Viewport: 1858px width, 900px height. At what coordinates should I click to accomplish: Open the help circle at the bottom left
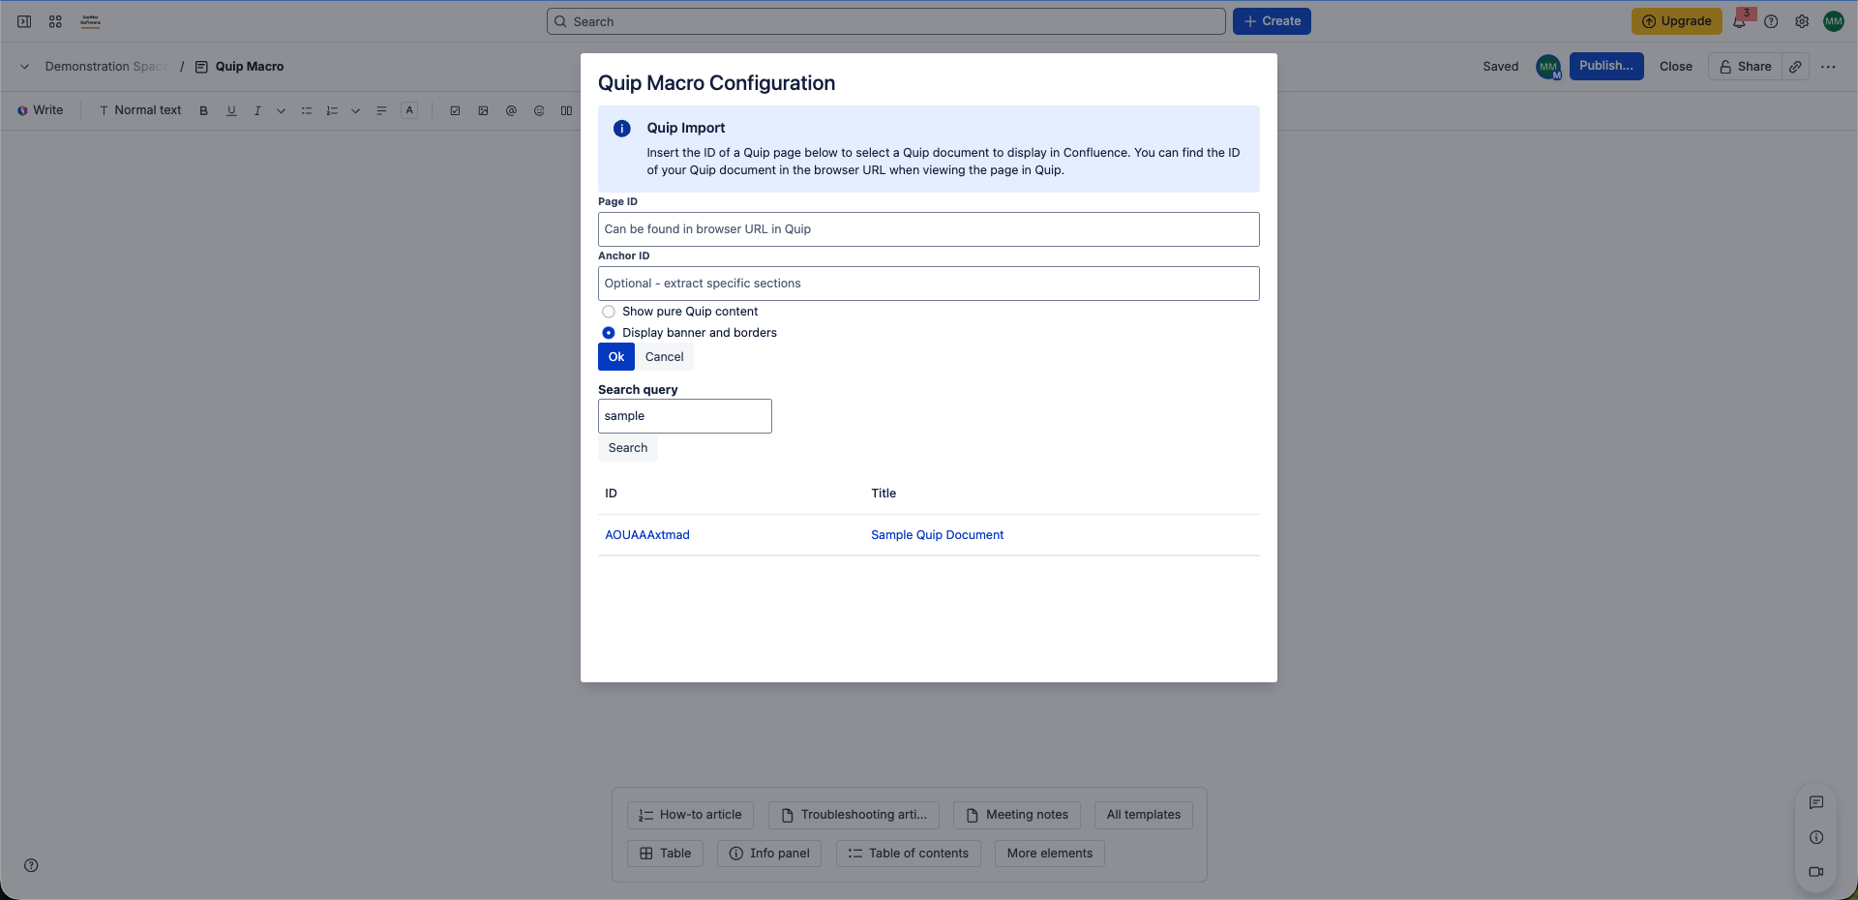(x=31, y=866)
